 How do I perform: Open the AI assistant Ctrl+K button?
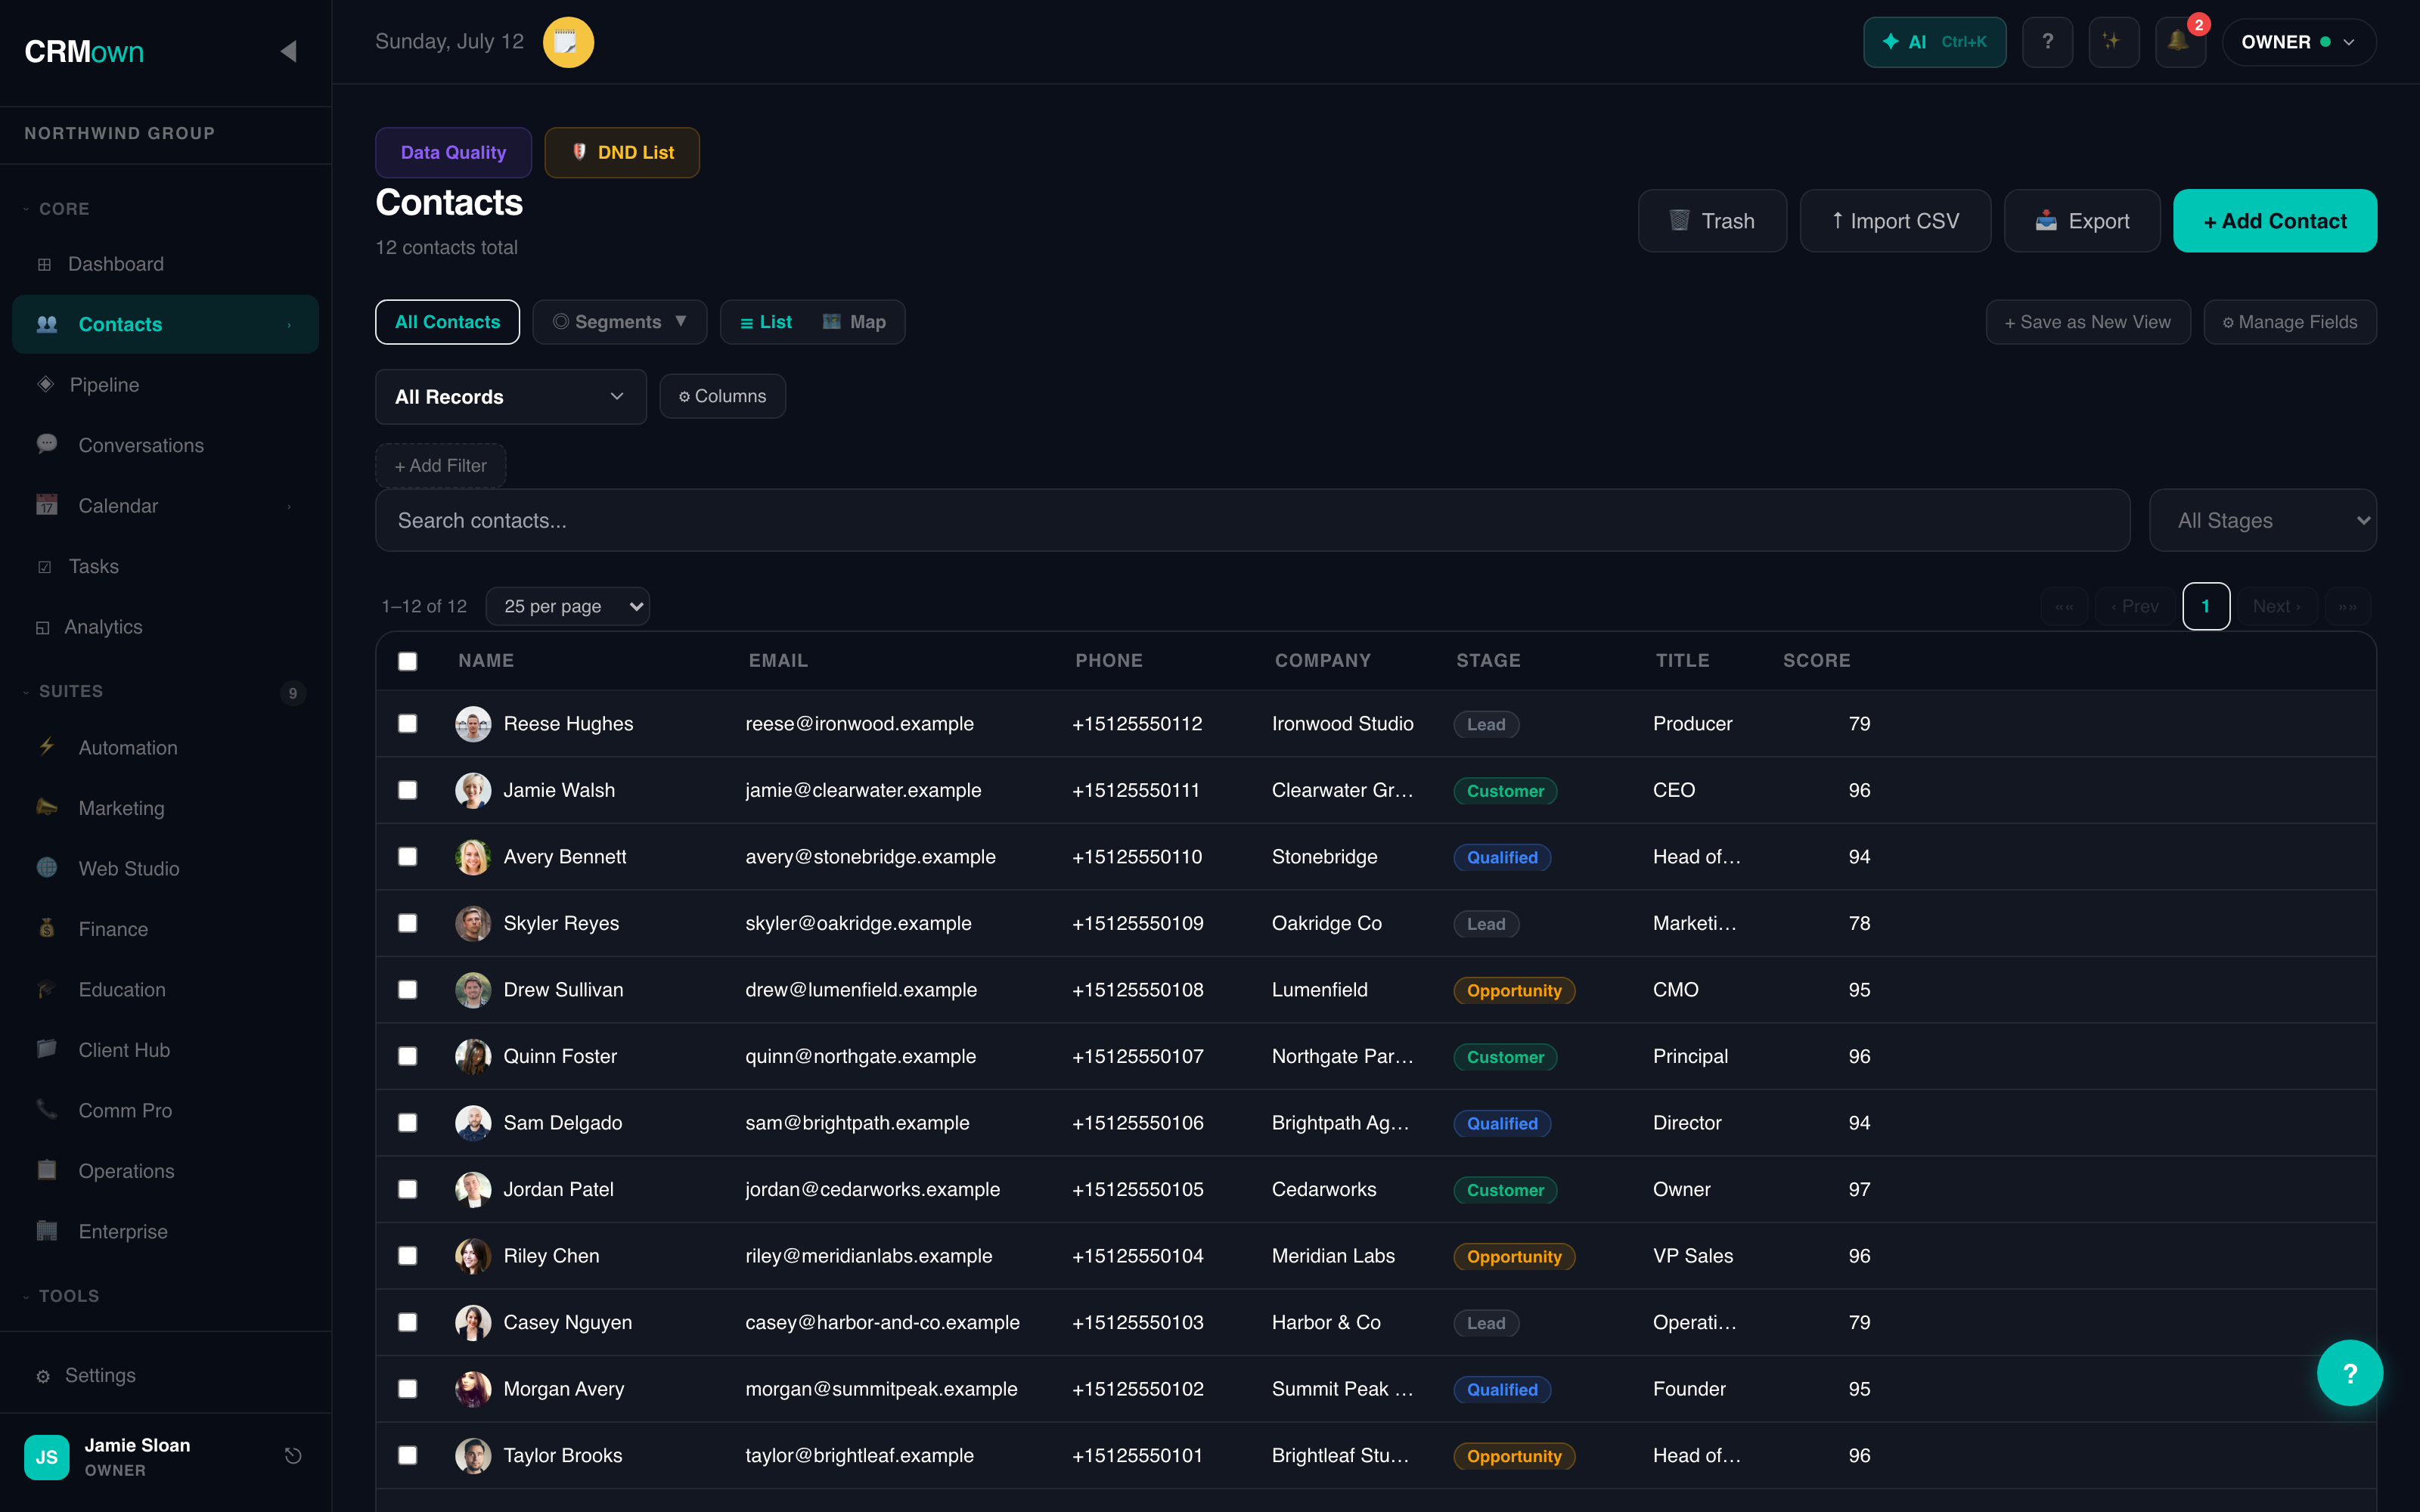tap(1934, 42)
